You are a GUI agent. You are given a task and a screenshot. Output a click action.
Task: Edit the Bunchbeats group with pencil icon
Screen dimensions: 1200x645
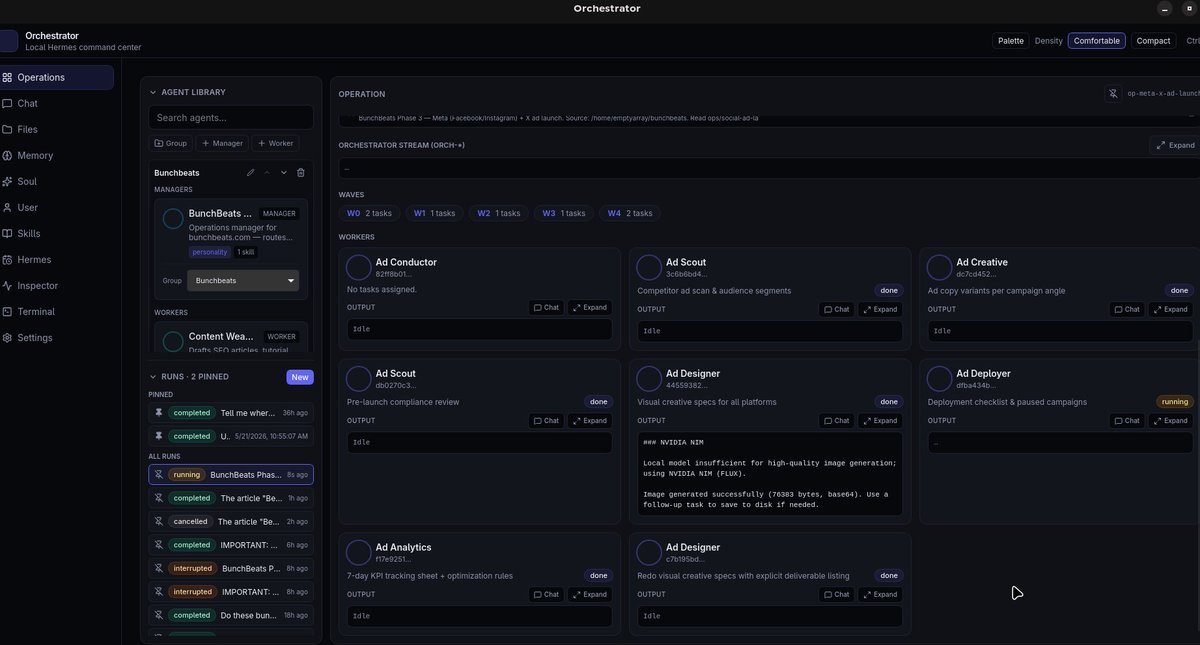(x=250, y=172)
